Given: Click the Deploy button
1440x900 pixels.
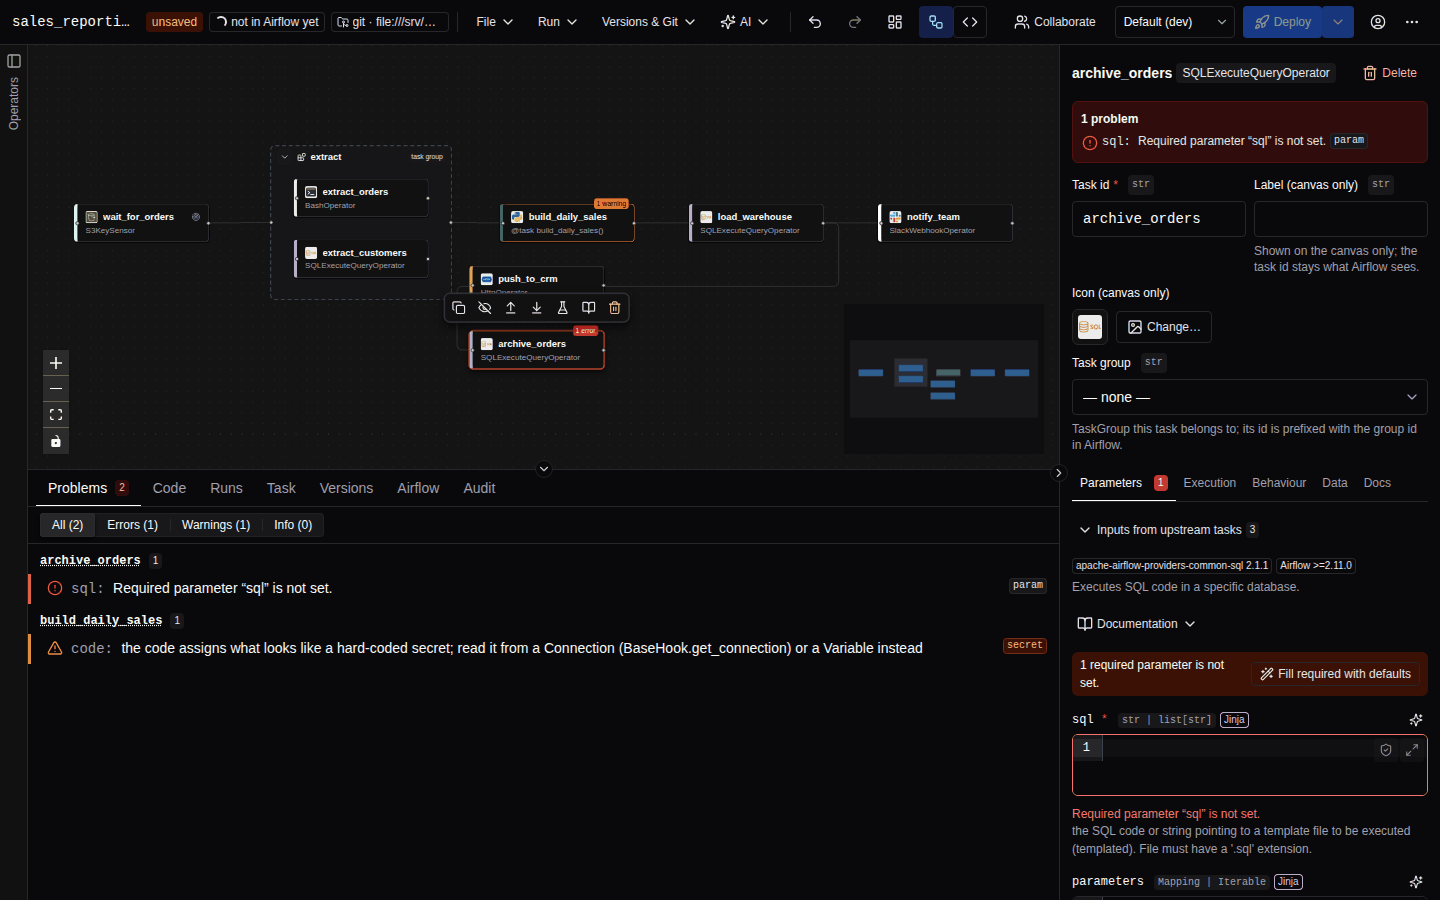Looking at the screenshot, I should 1283,22.
